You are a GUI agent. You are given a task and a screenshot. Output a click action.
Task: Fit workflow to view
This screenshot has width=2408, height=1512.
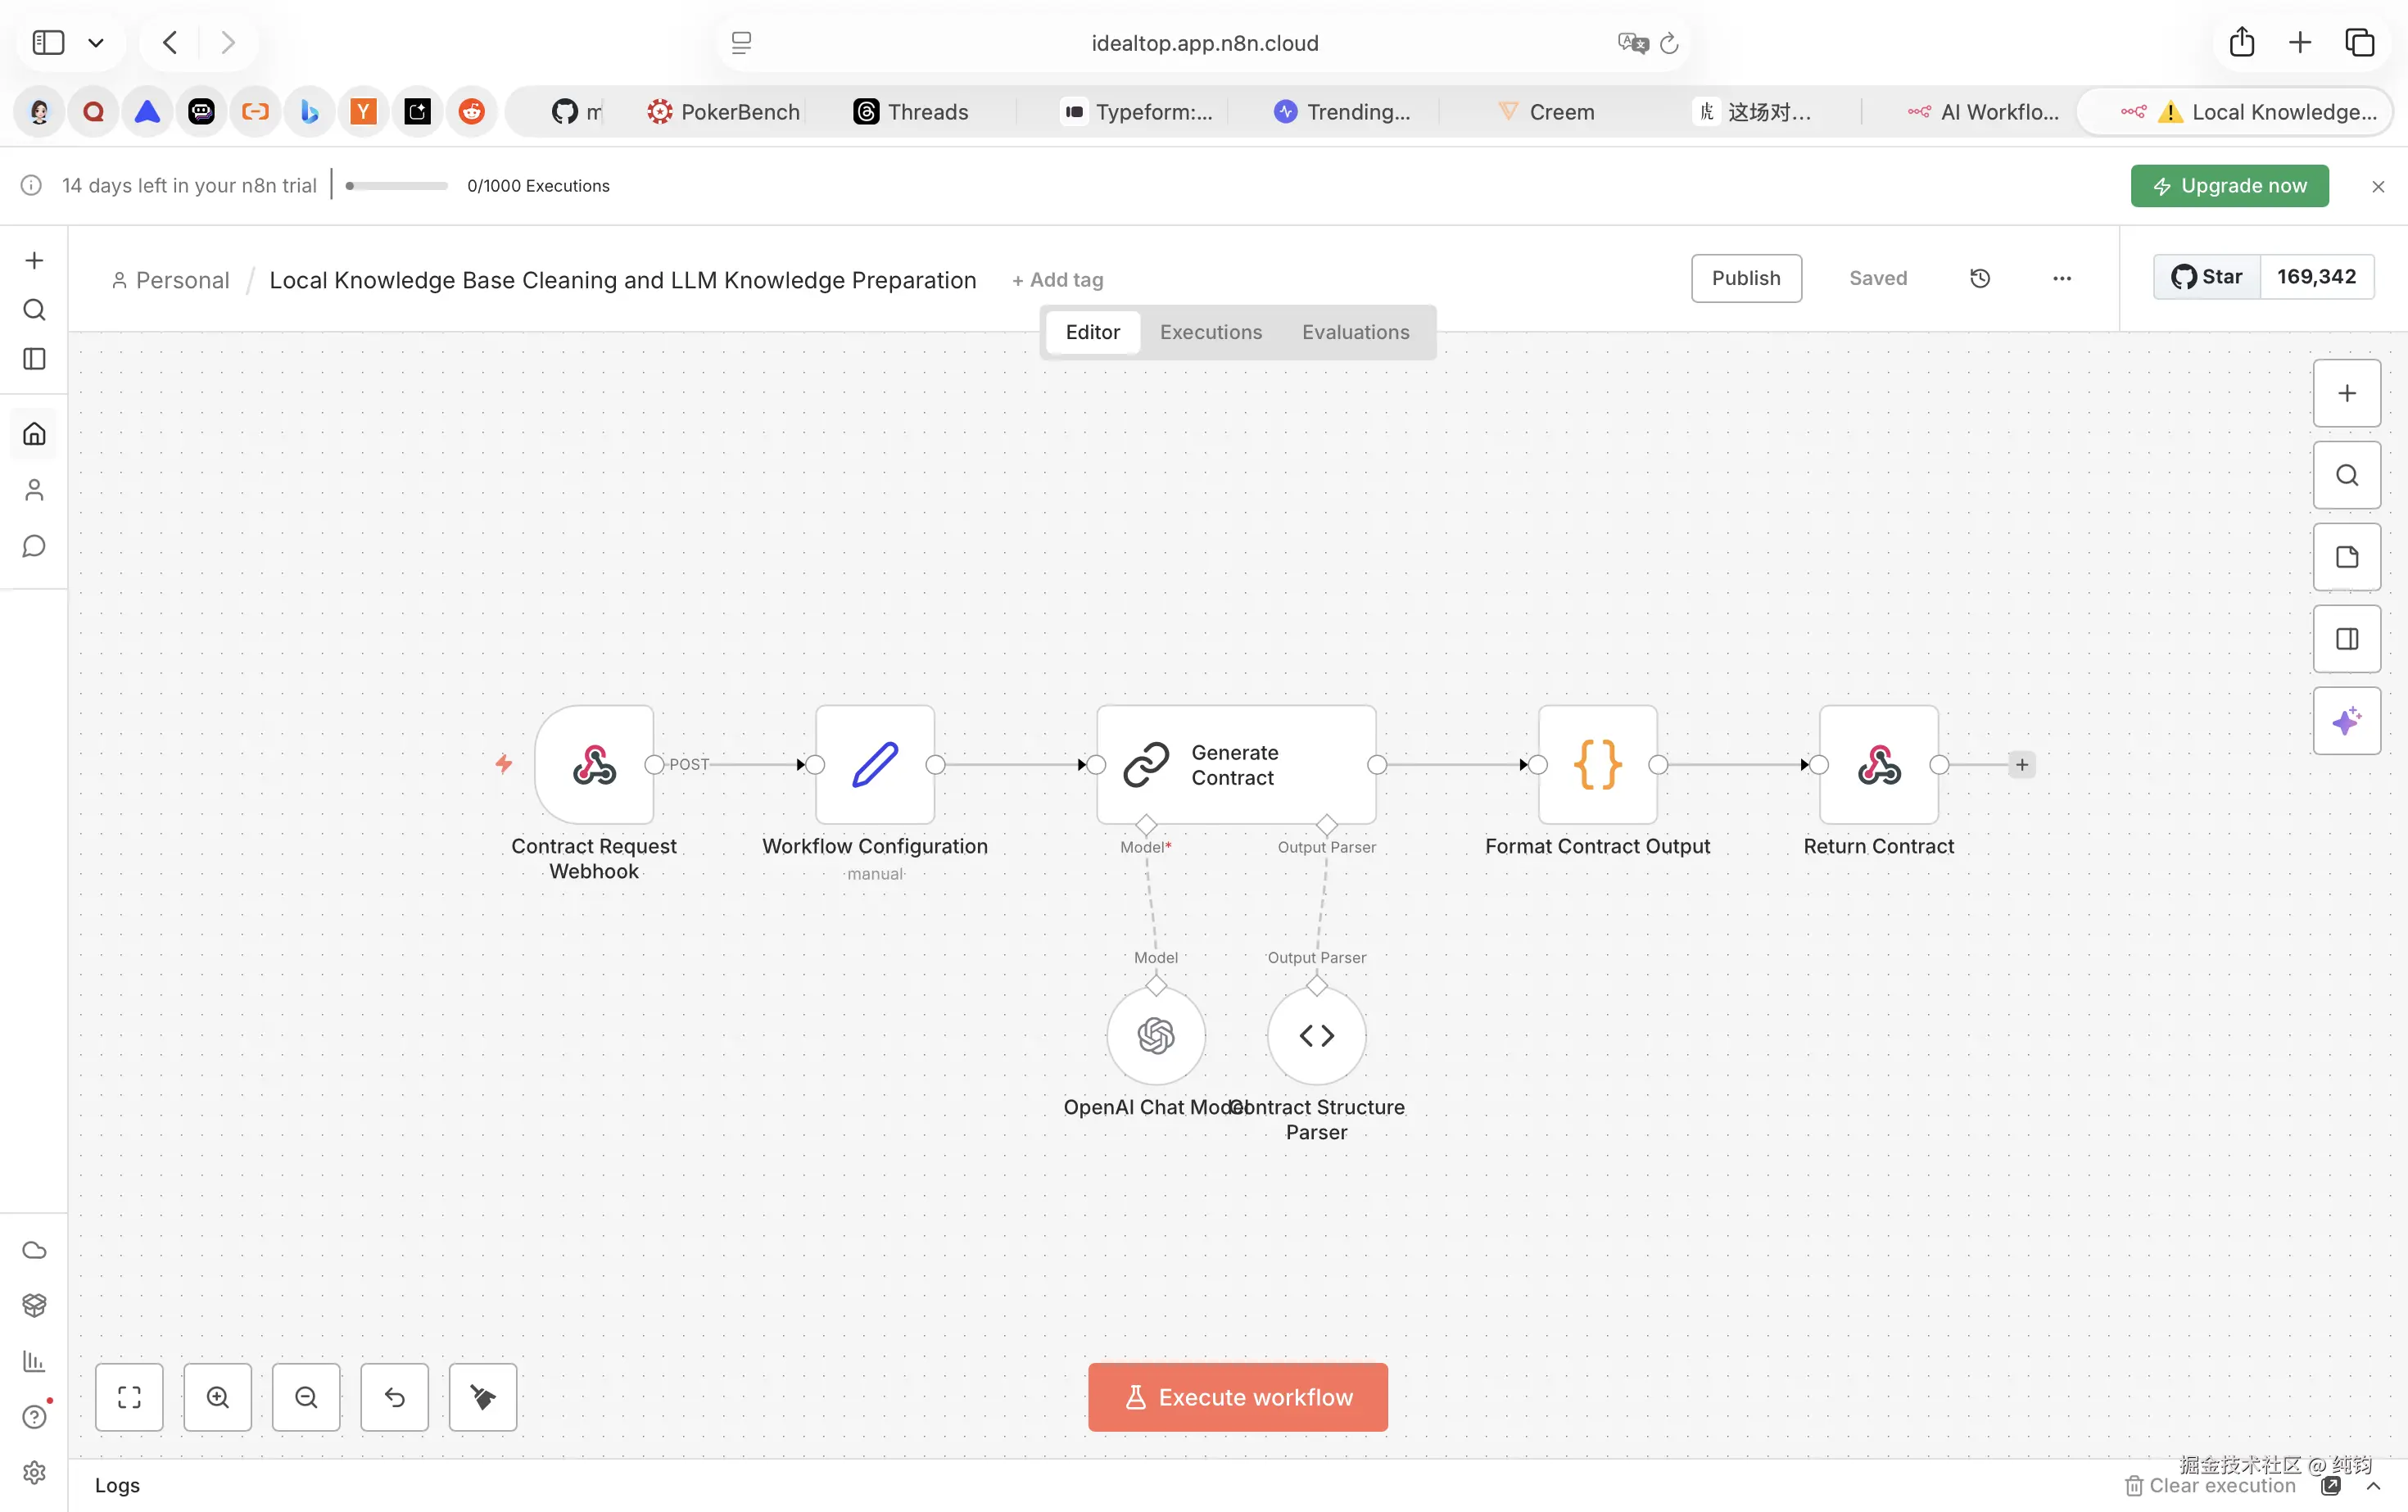(x=129, y=1397)
